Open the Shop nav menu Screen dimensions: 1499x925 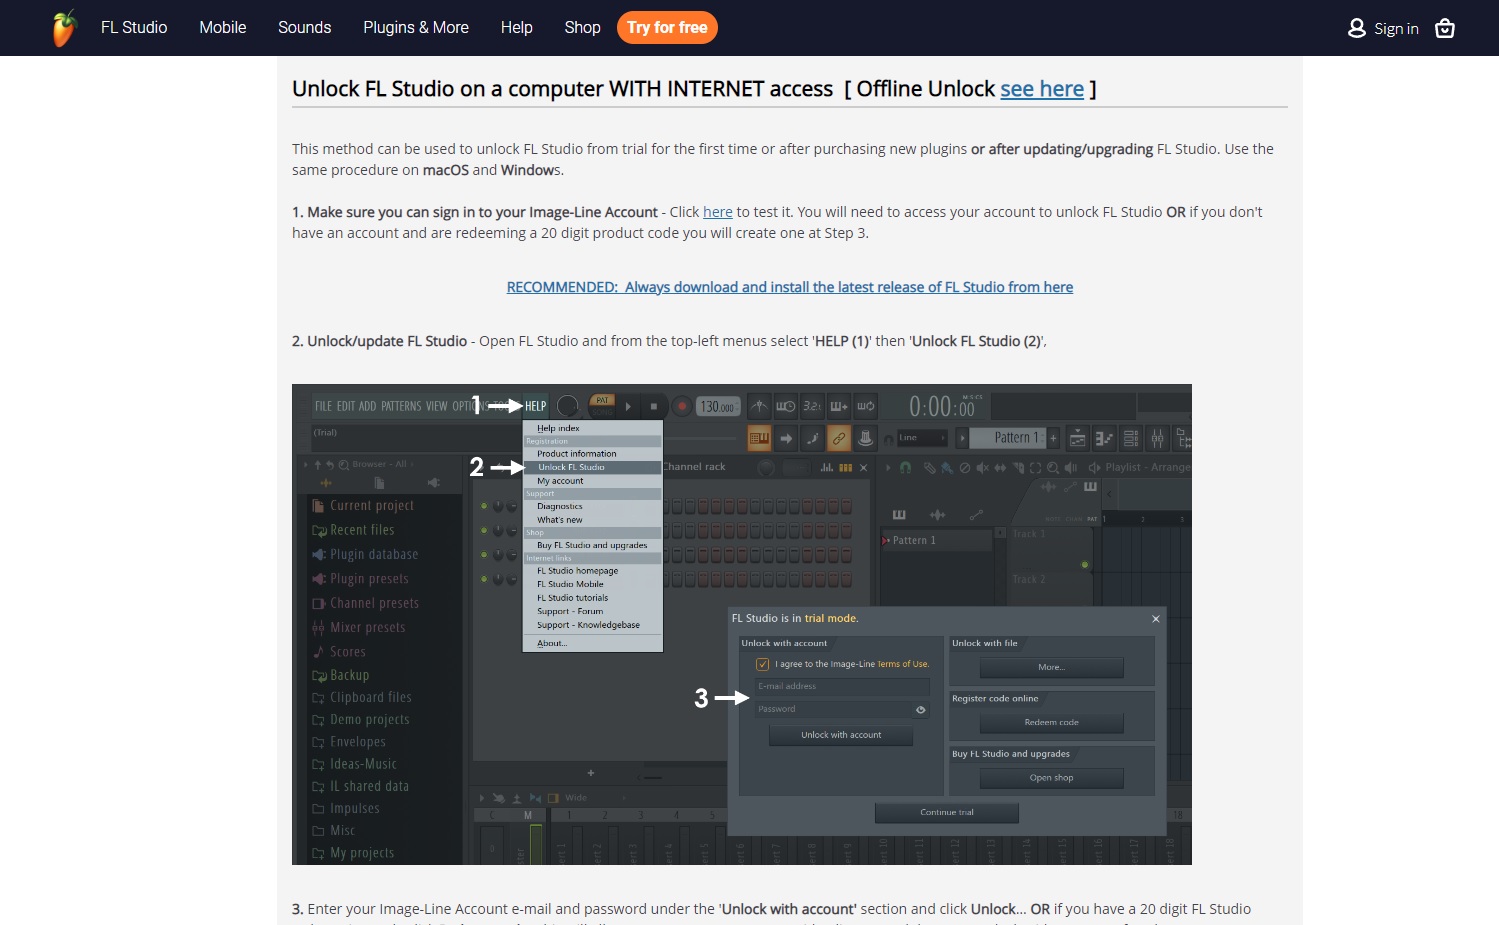[x=582, y=28]
